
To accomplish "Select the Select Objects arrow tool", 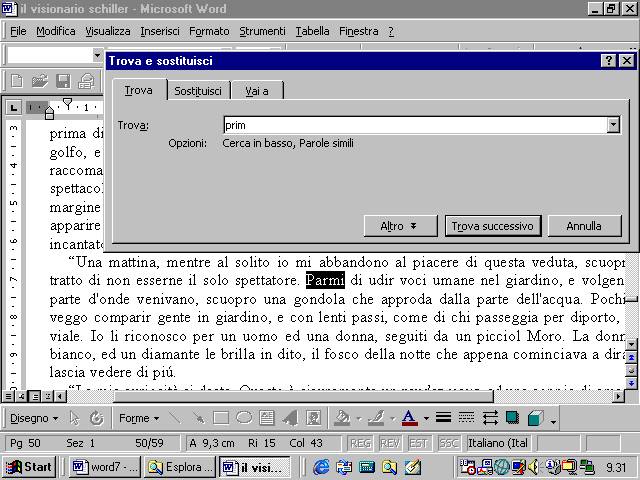I will pos(74,418).
